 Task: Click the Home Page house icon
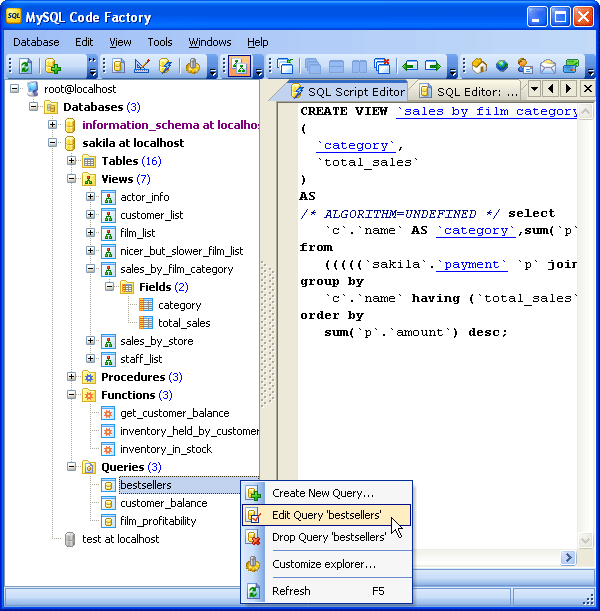(x=479, y=66)
